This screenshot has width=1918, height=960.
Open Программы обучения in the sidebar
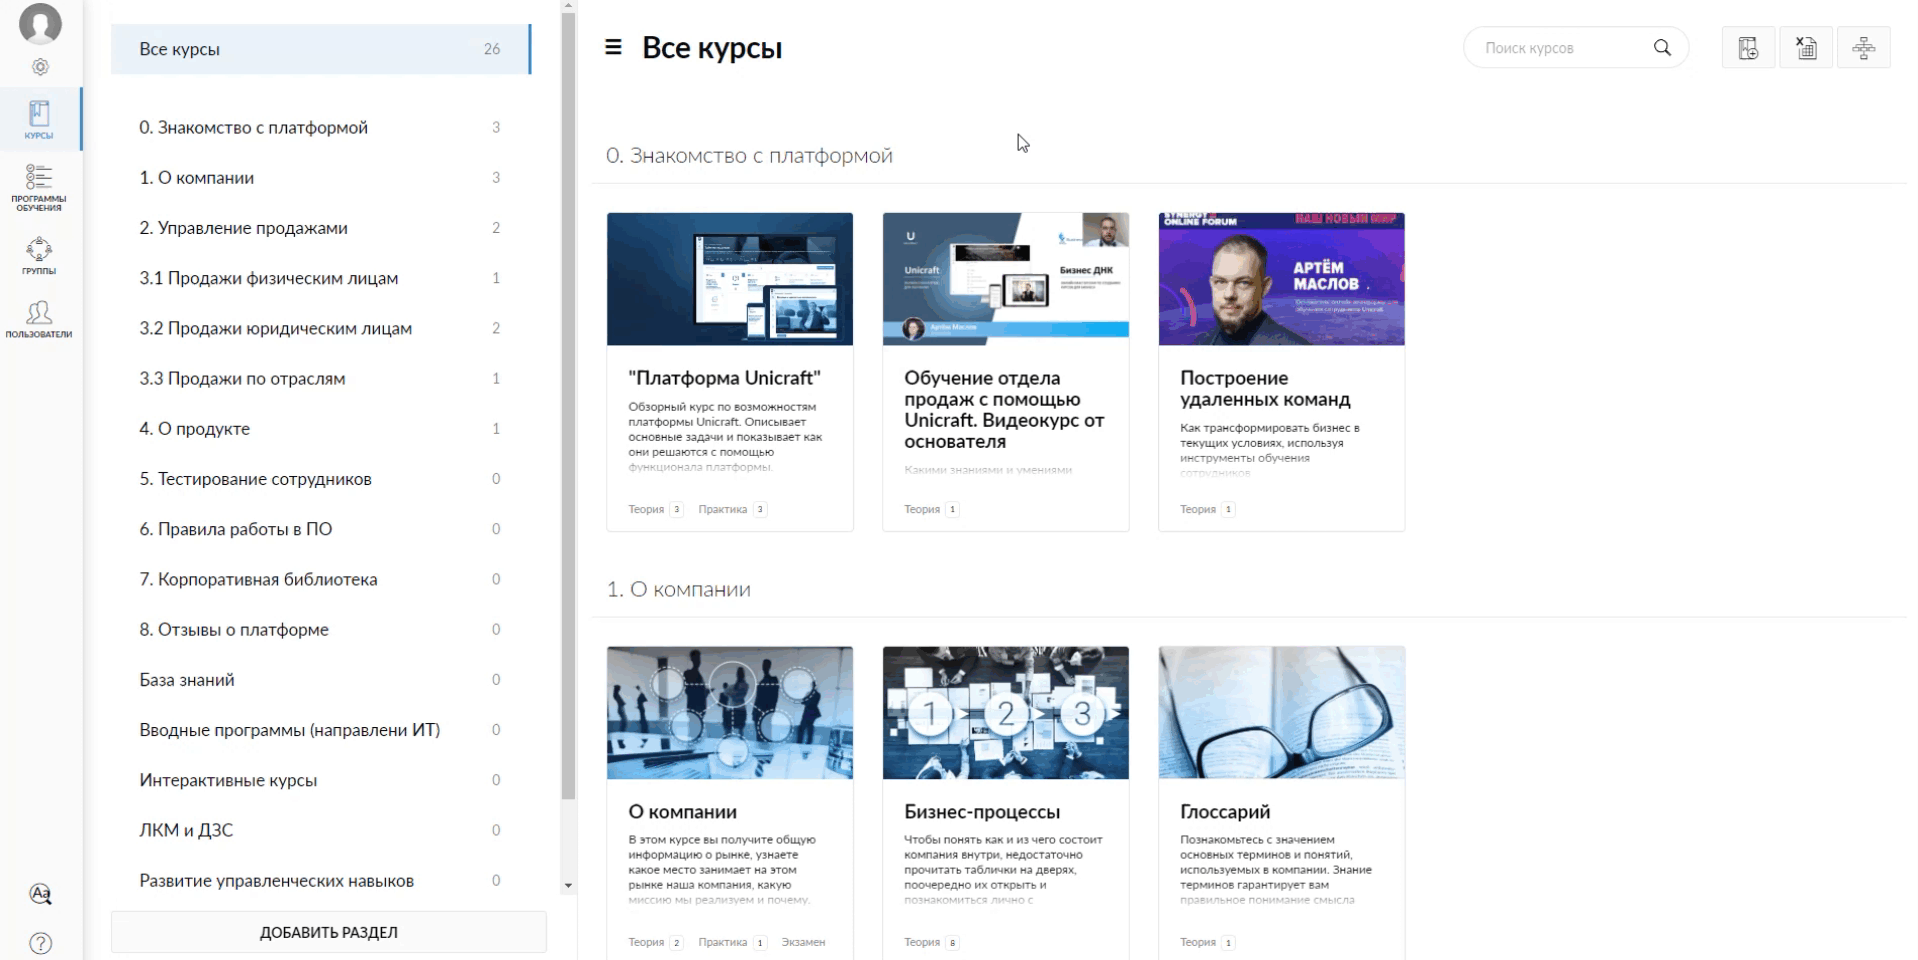tap(39, 188)
